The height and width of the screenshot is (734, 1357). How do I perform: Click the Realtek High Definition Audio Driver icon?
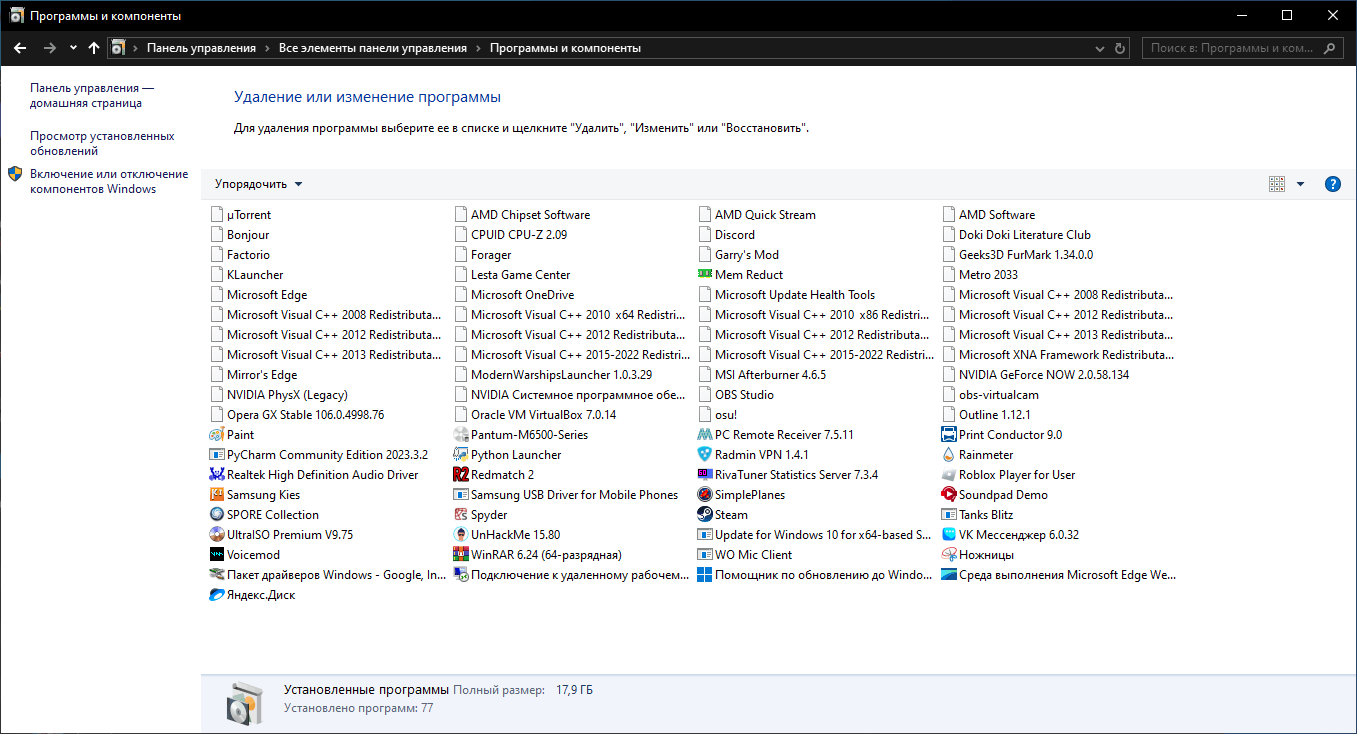point(217,475)
